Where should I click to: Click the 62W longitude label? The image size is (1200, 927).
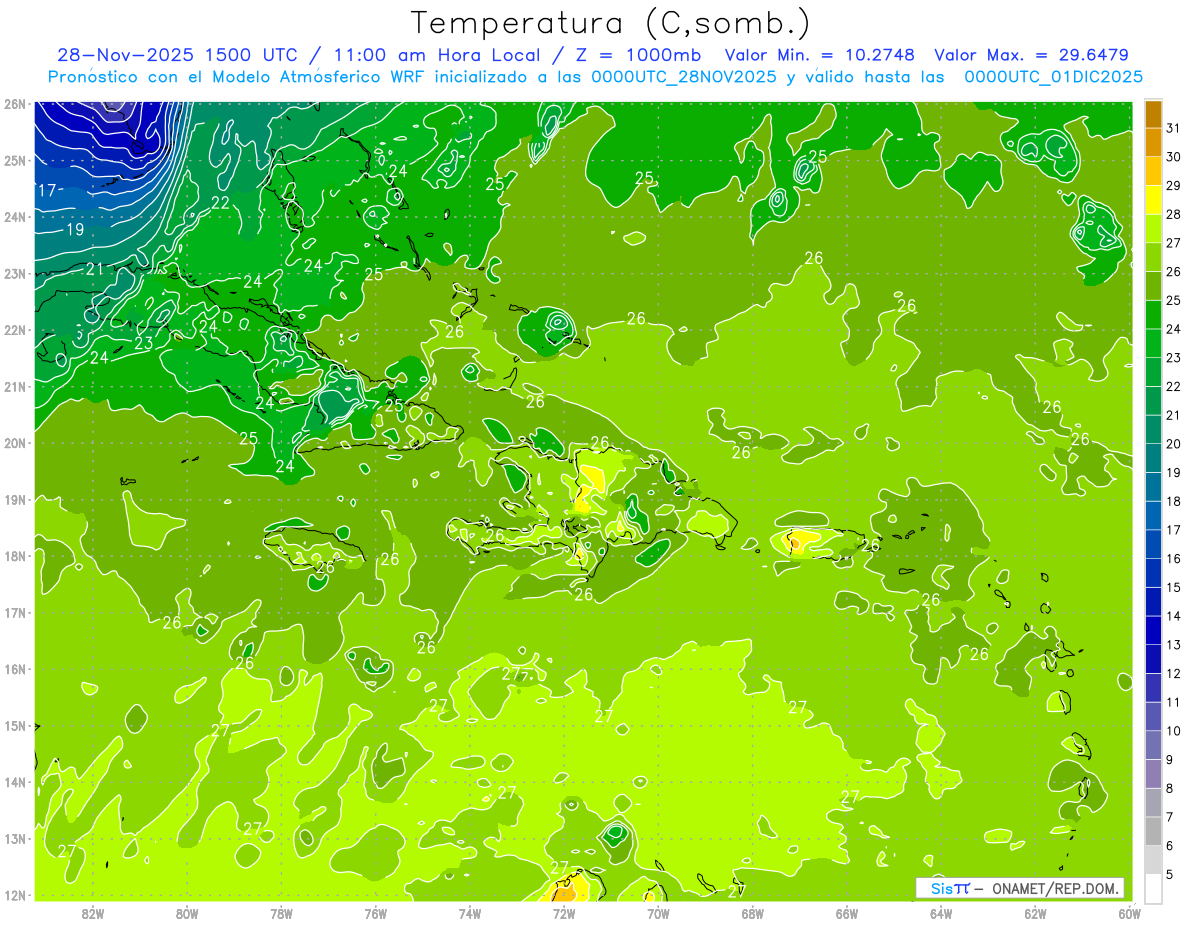click(x=1034, y=913)
